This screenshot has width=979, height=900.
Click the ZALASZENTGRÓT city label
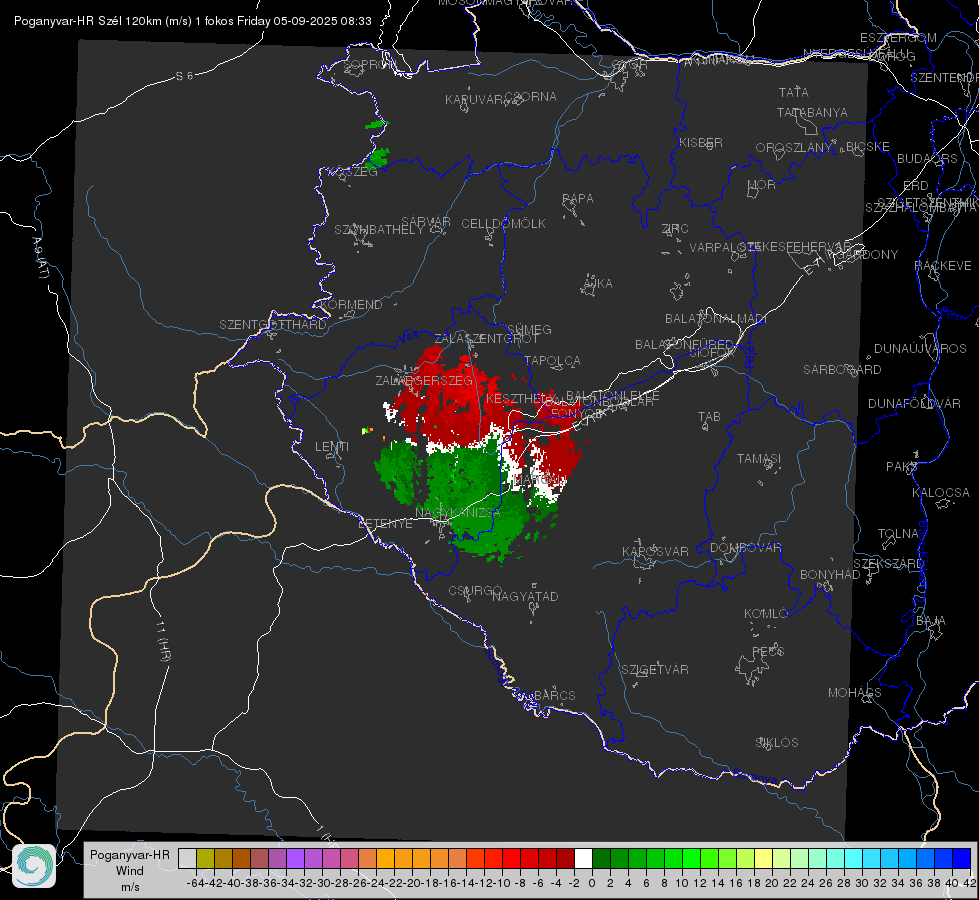click(486, 339)
